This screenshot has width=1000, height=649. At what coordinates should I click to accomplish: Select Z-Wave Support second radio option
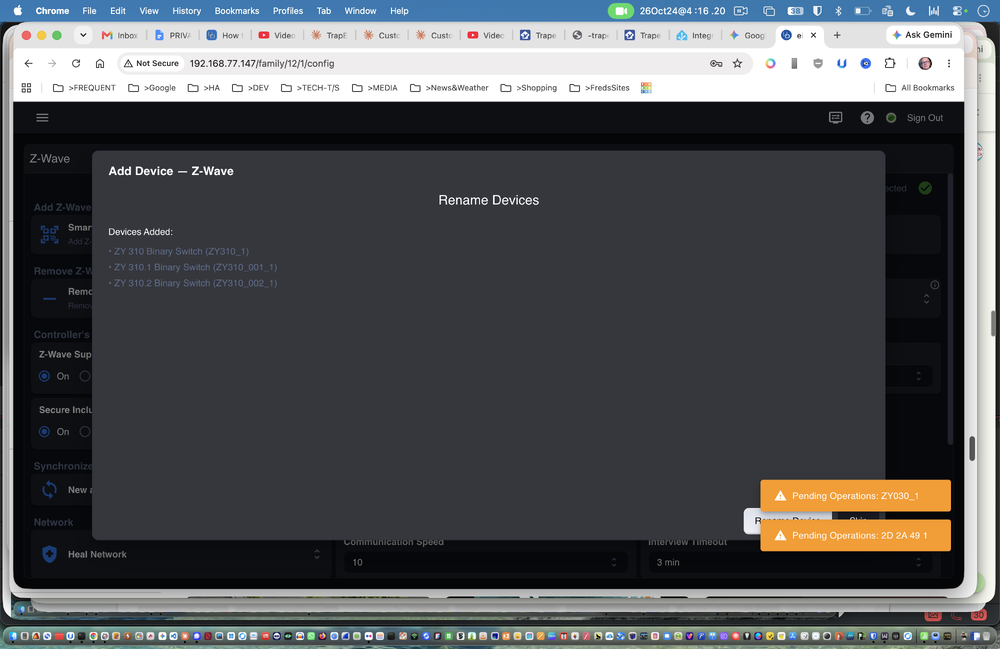pos(85,376)
